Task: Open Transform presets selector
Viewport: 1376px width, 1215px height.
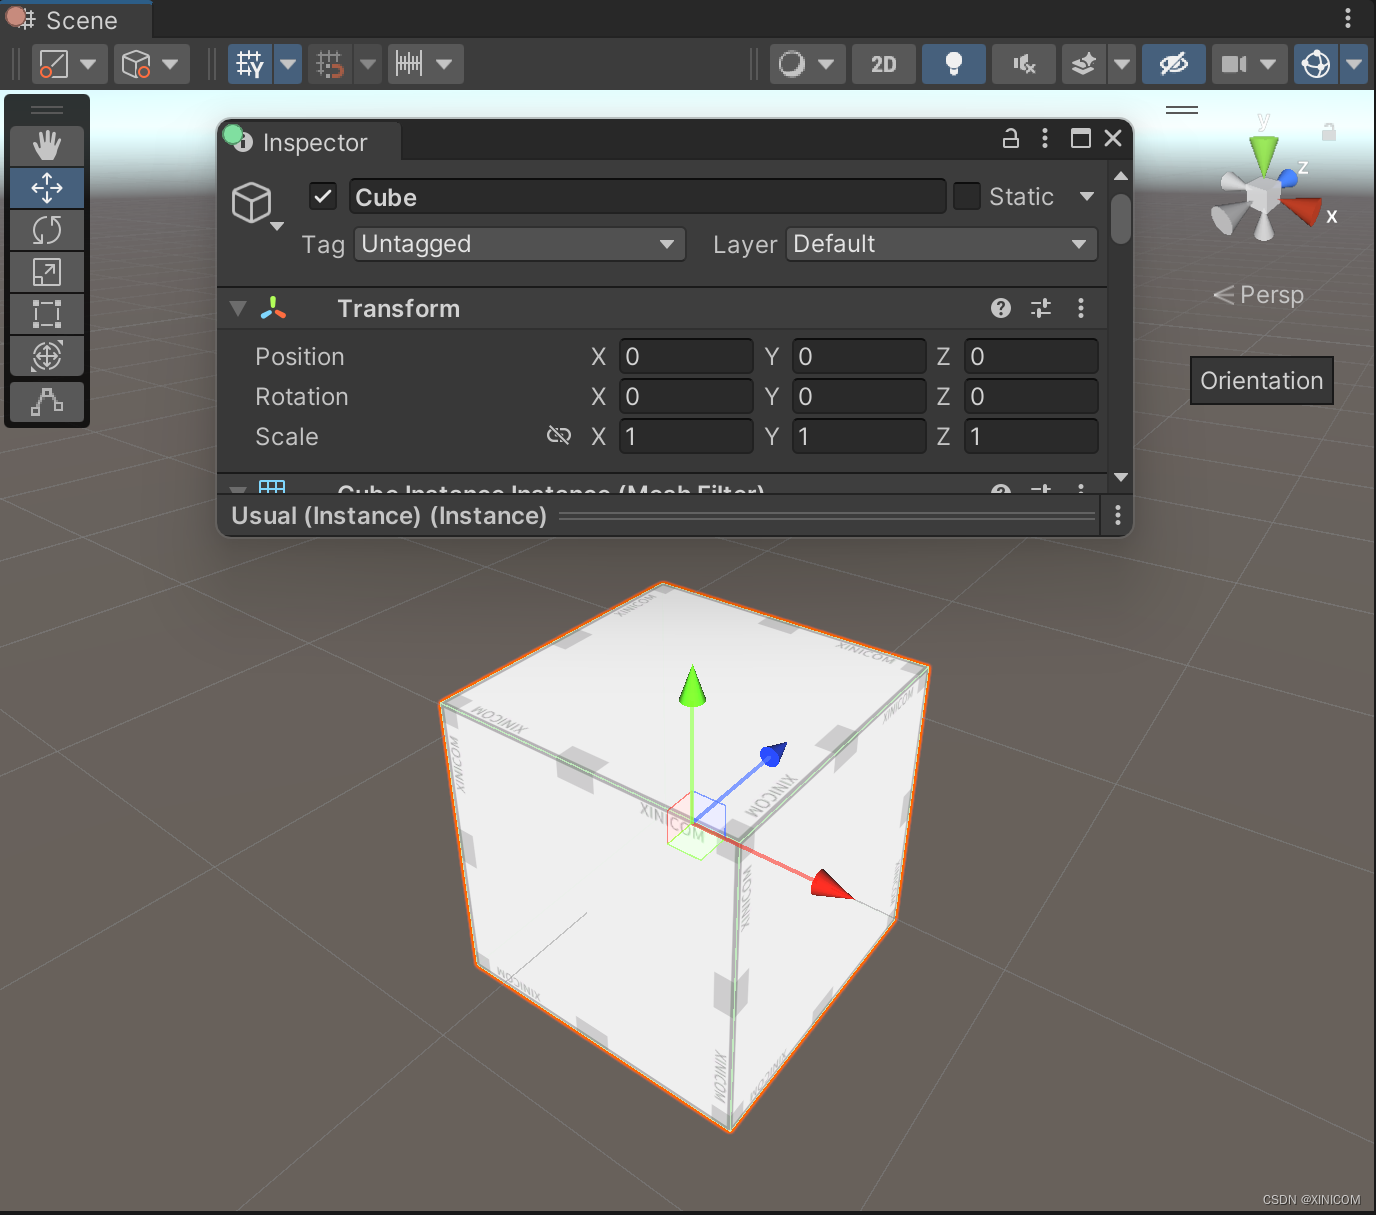Action: coord(1041,308)
